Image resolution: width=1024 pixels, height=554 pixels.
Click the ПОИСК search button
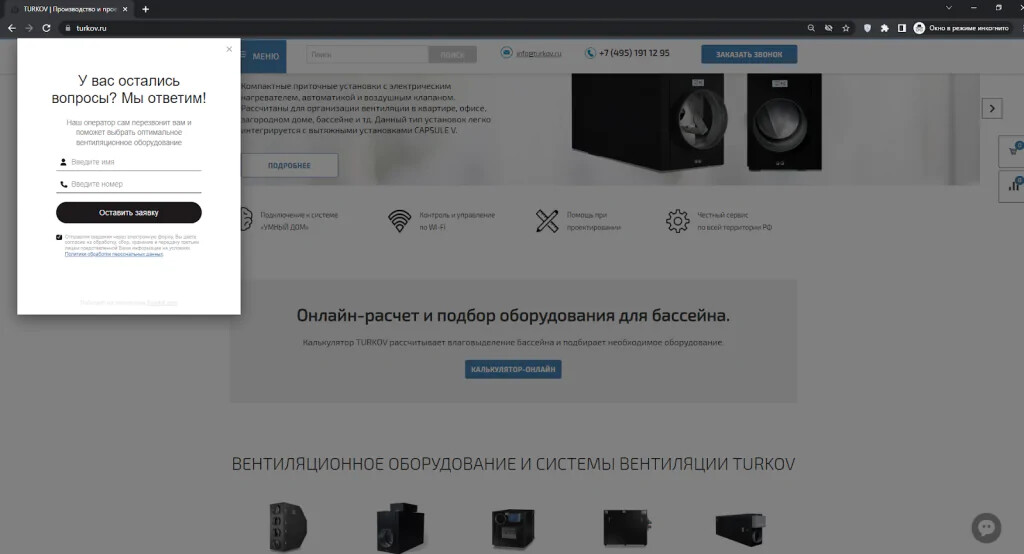pyautogui.click(x=453, y=55)
